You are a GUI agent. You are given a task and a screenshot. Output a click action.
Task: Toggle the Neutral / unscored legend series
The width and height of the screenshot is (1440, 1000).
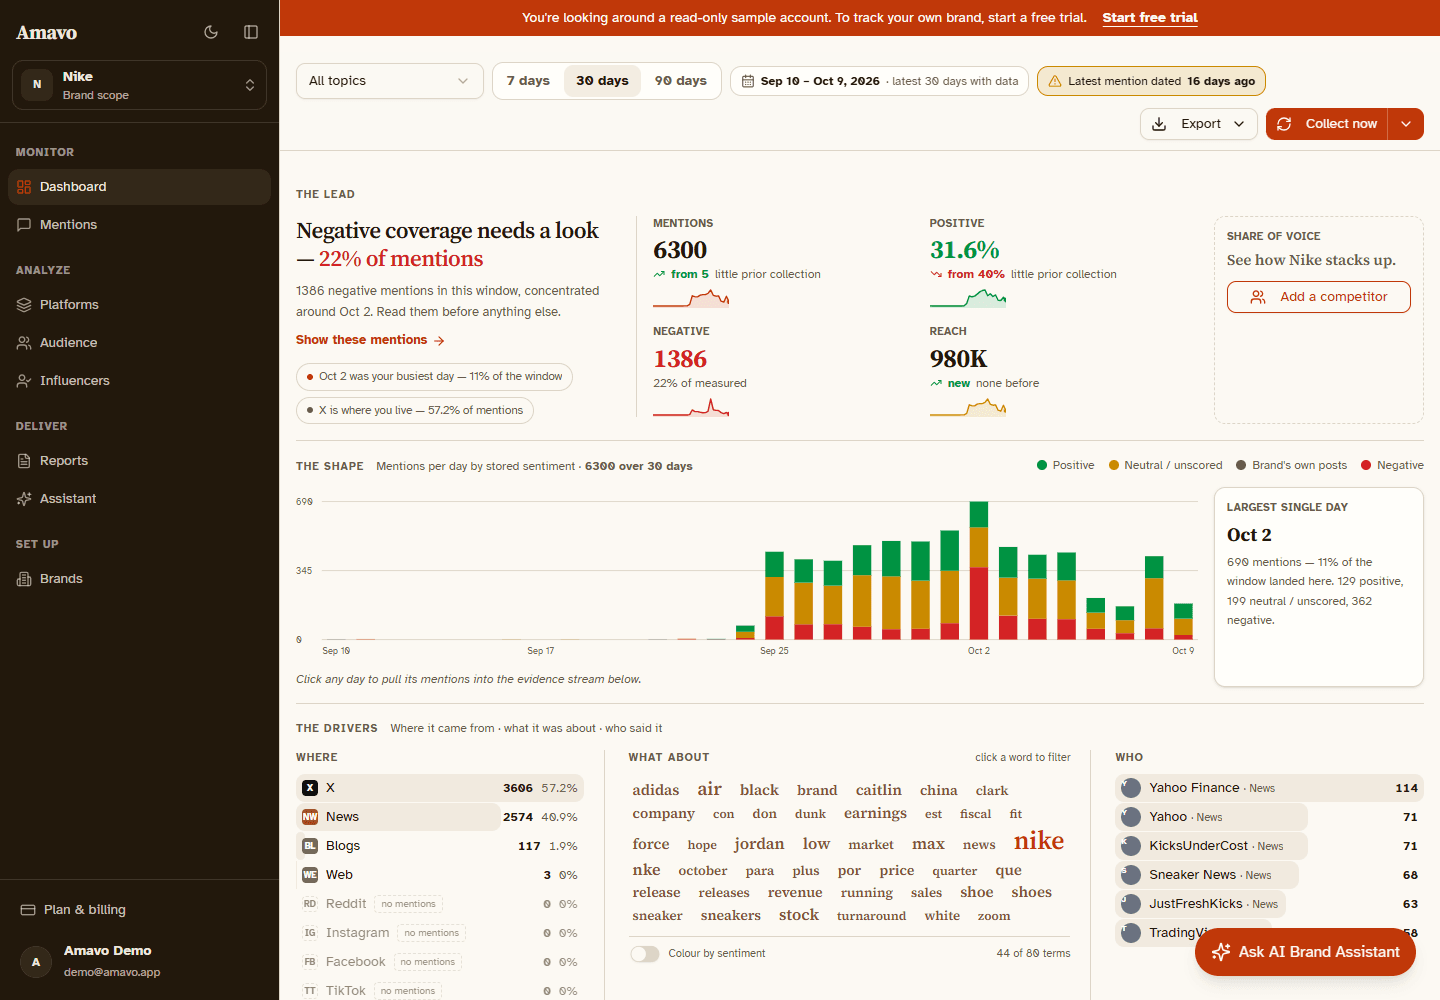[1166, 465]
